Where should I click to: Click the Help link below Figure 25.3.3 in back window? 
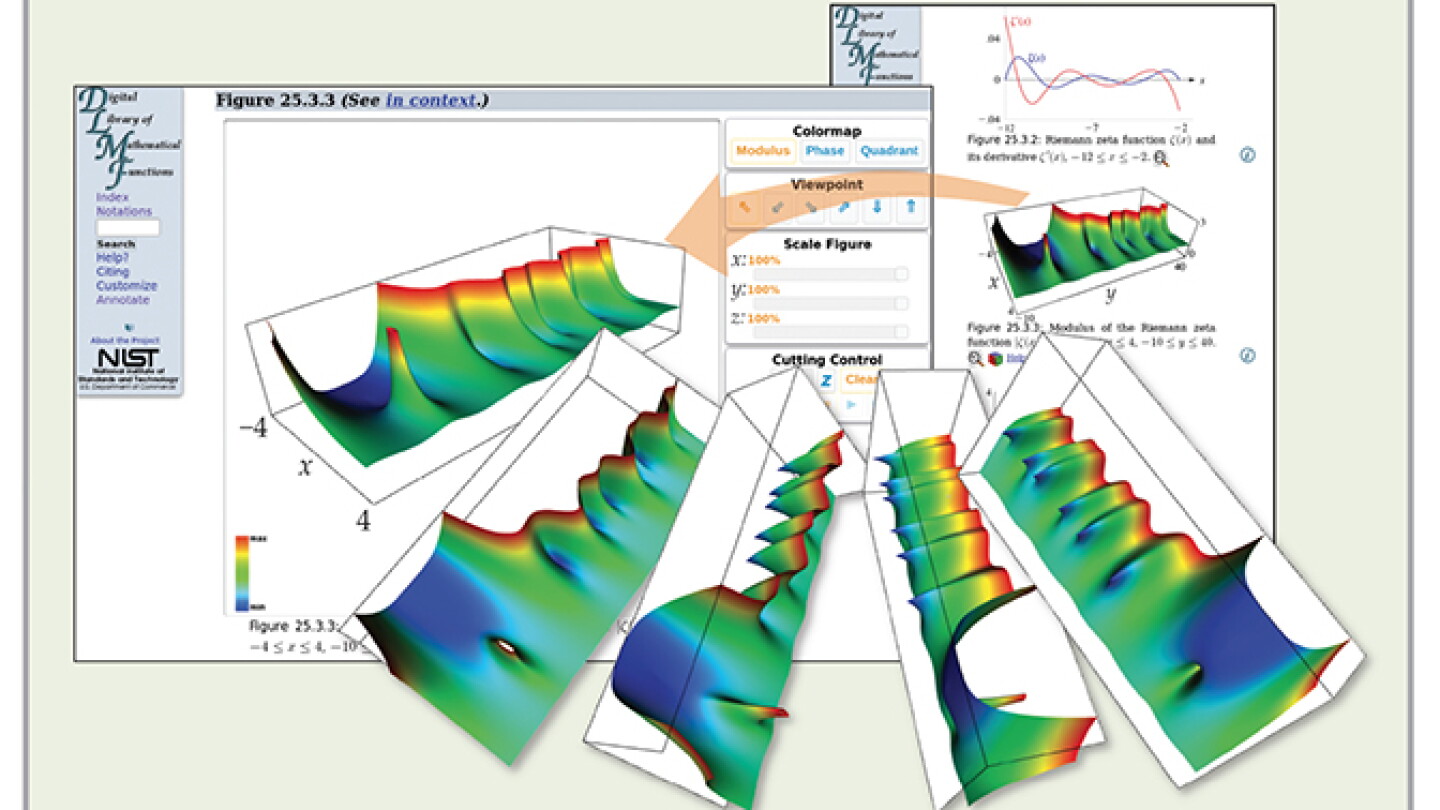pyautogui.click(x=1015, y=358)
